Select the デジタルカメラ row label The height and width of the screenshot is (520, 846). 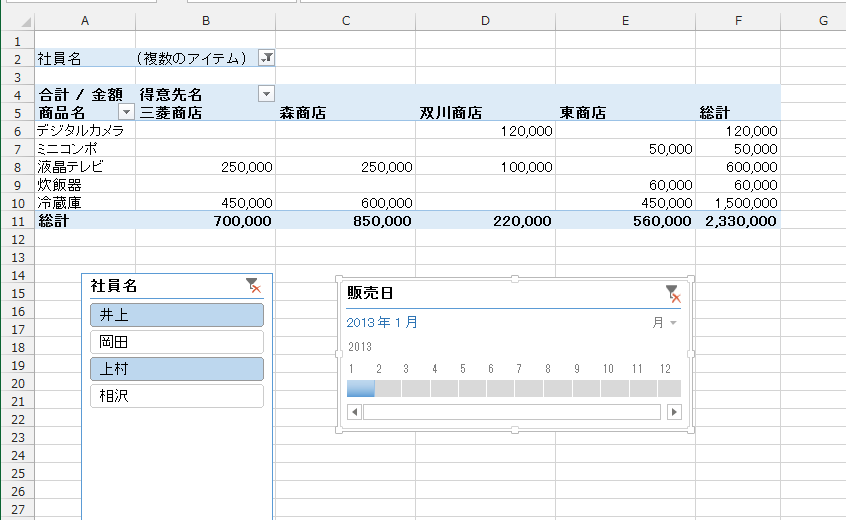click(85, 131)
